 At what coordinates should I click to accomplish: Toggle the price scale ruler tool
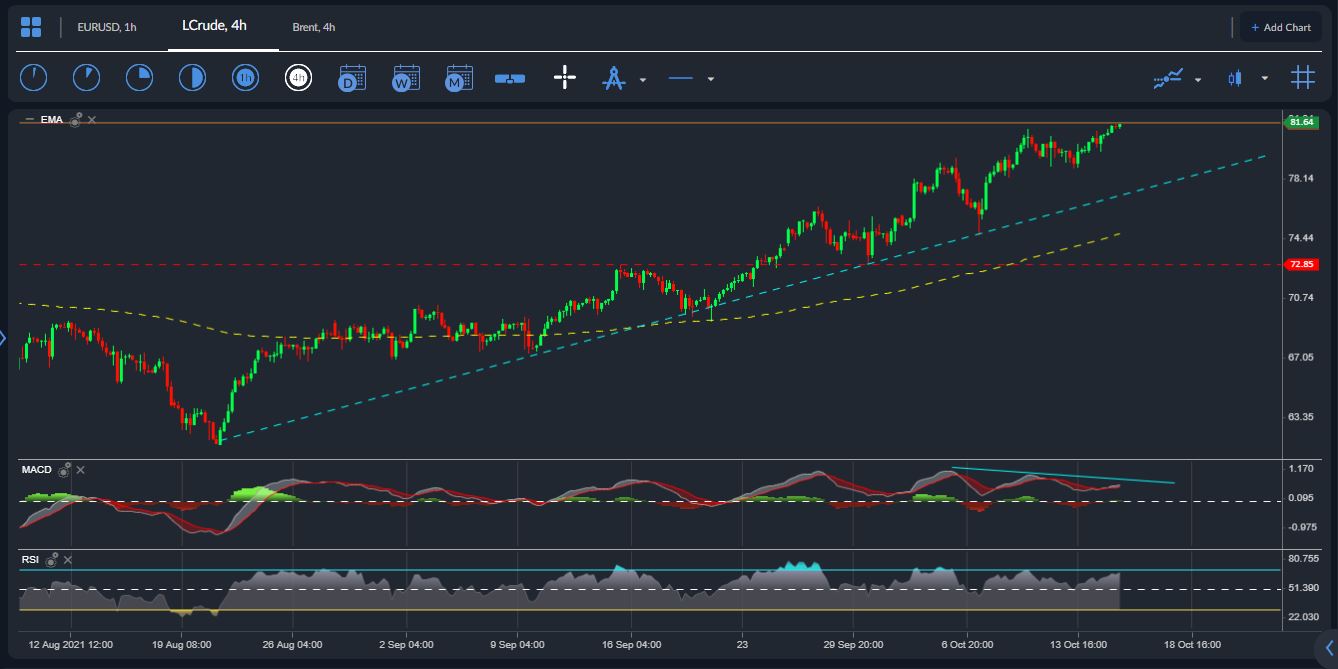click(x=510, y=78)
